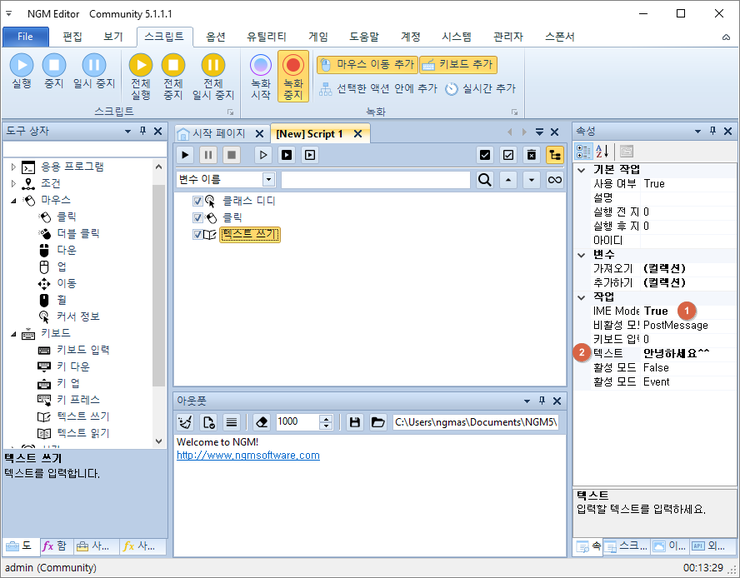Uncheck the 클릭 action checkbox

point(197,218)
